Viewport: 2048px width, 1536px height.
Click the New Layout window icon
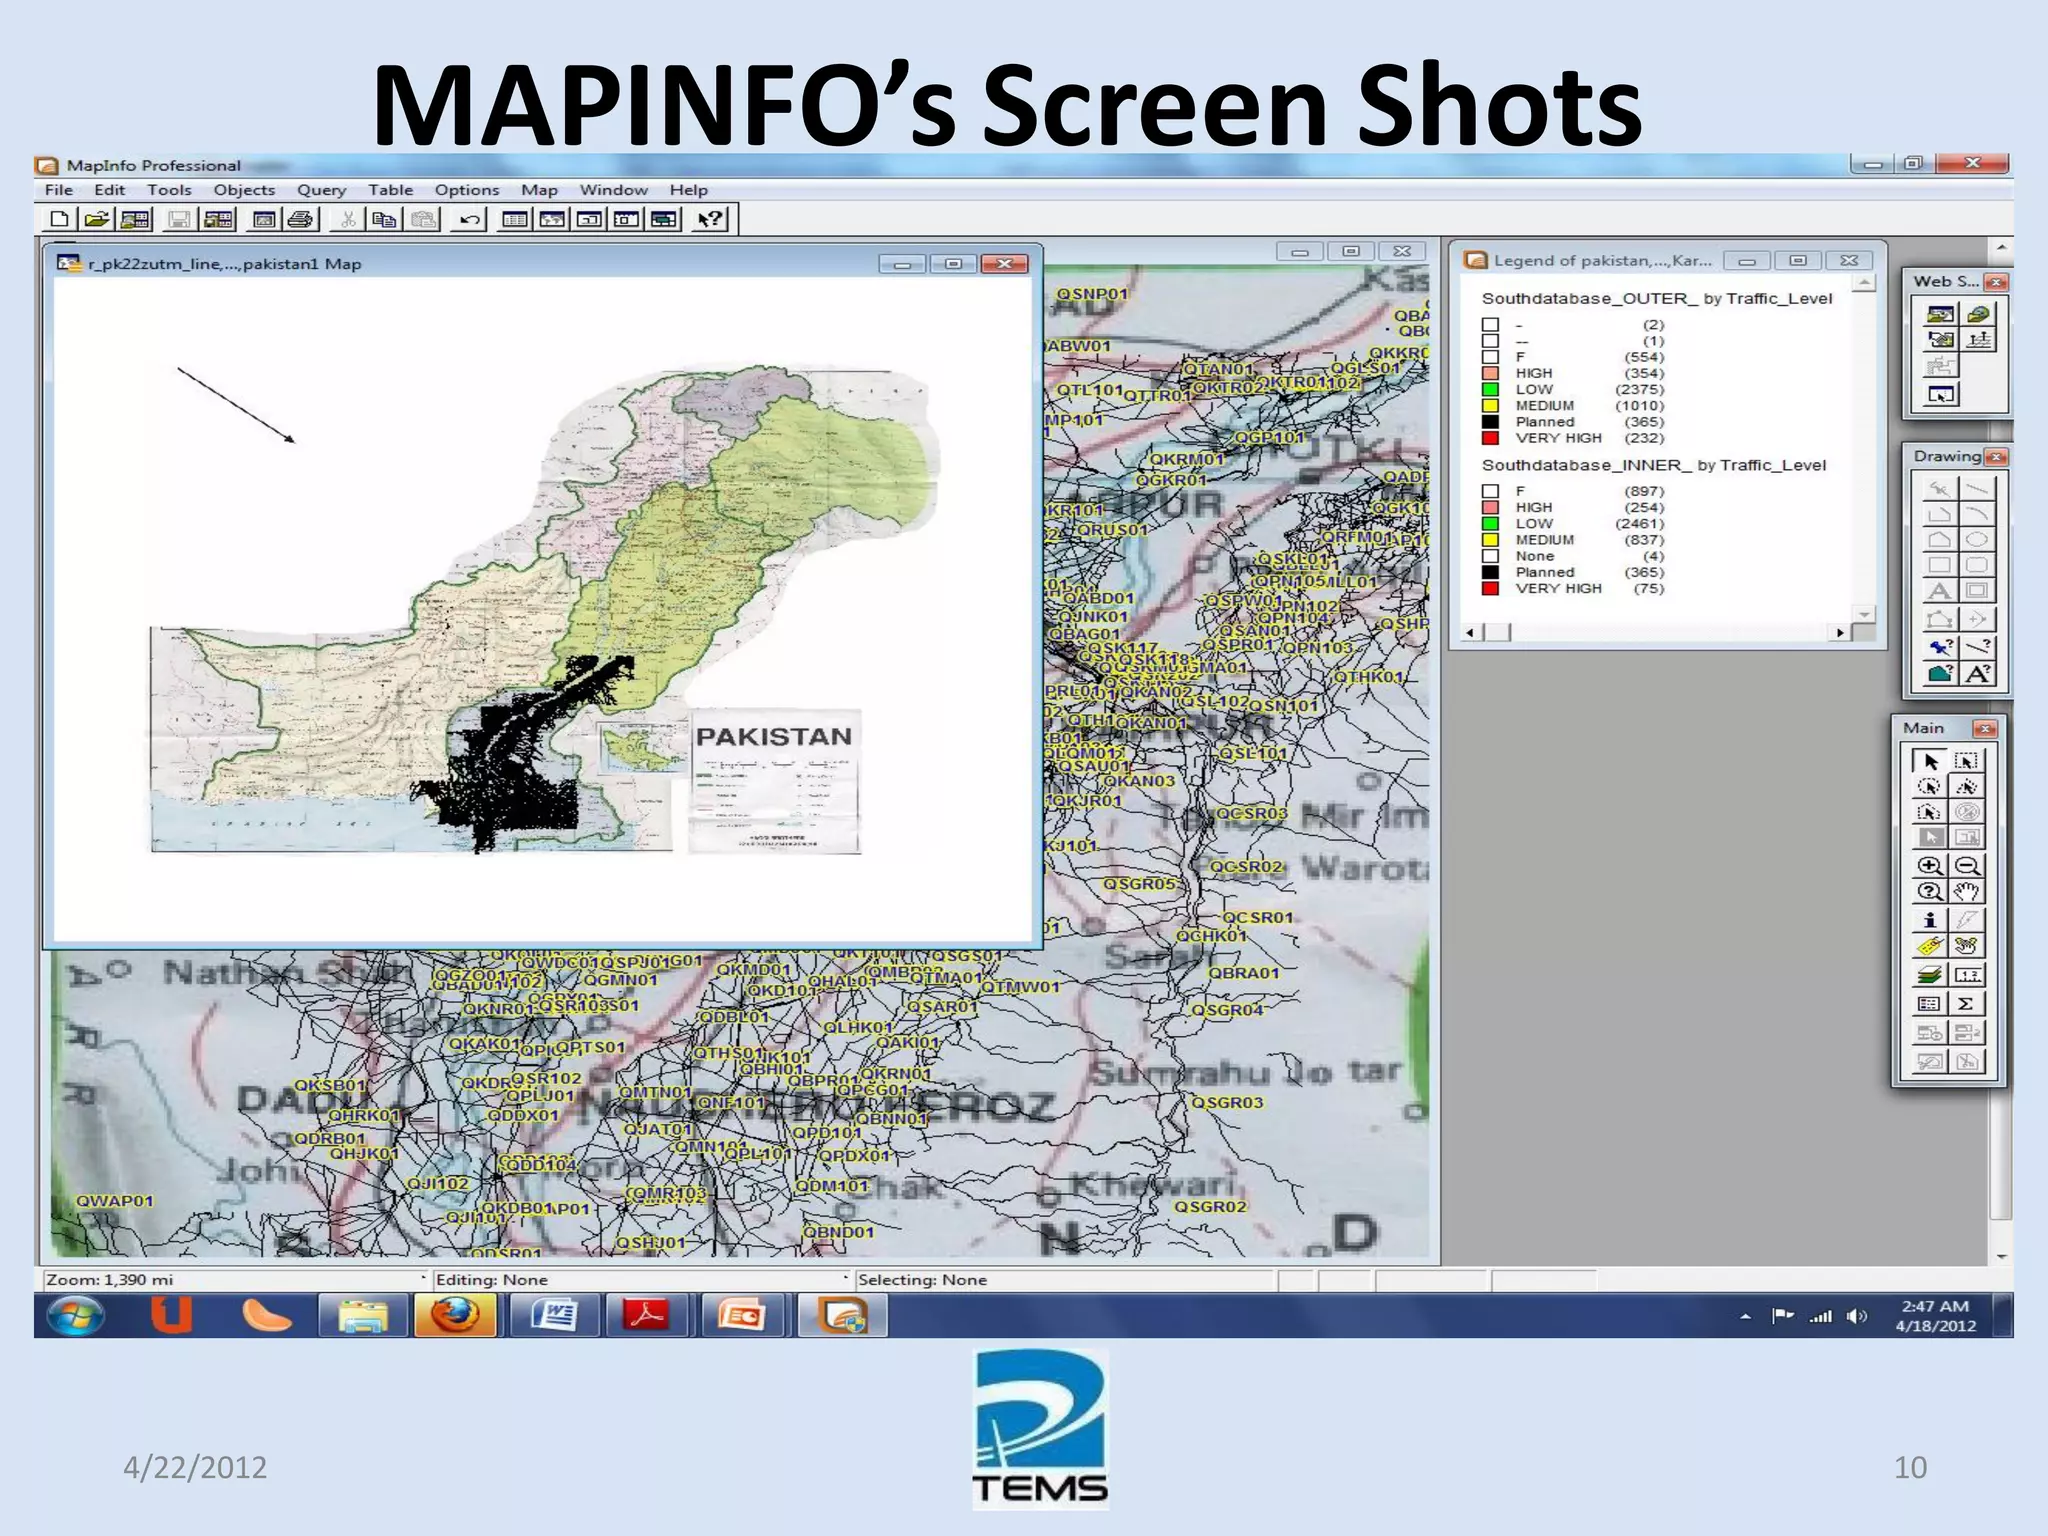coord(627,219)
